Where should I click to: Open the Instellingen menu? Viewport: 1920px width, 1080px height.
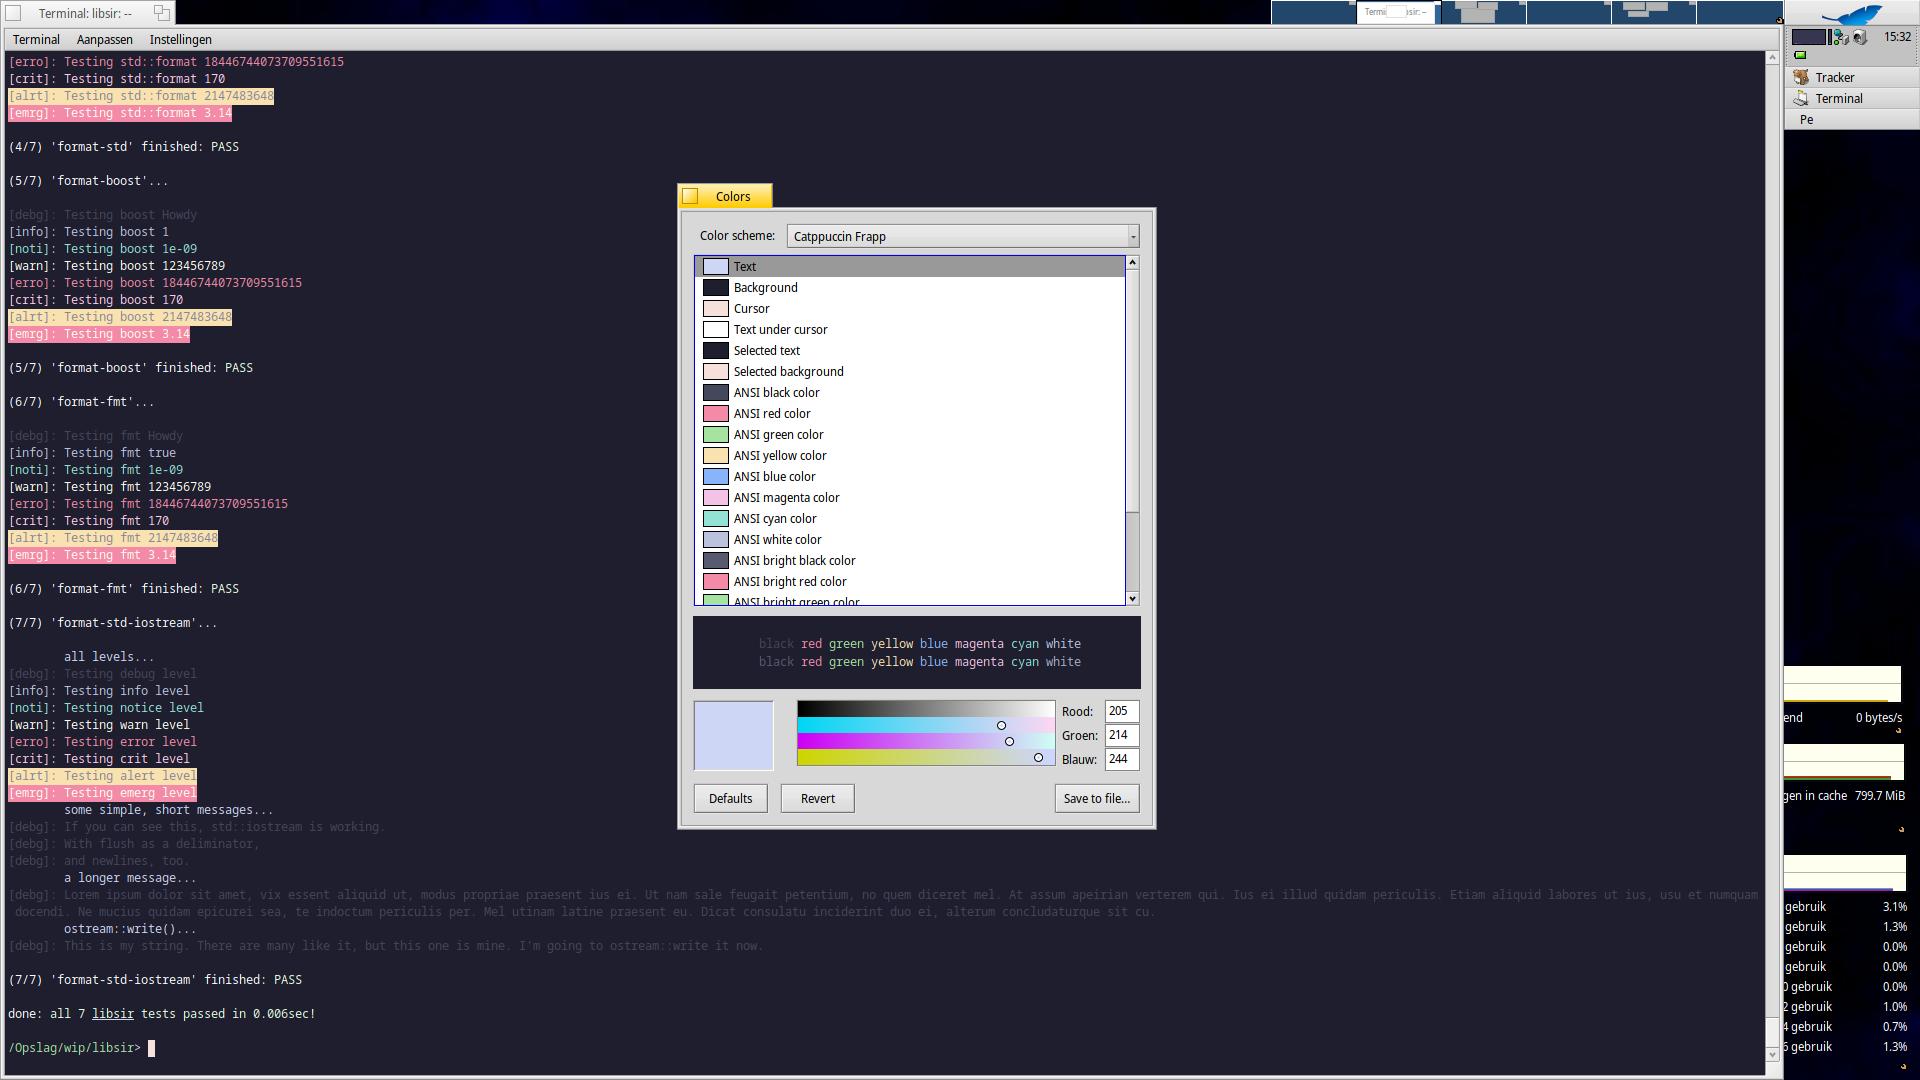coord(180,39)
